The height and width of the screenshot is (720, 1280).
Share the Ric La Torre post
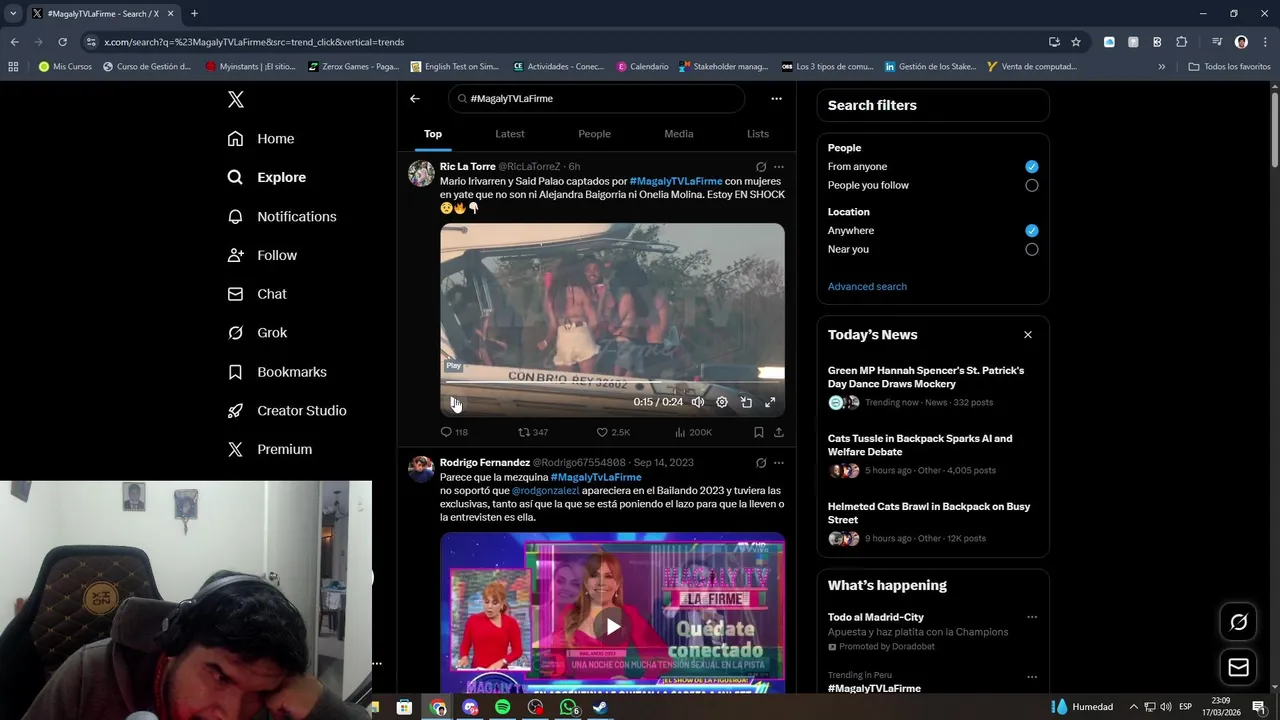coord(779,432)
